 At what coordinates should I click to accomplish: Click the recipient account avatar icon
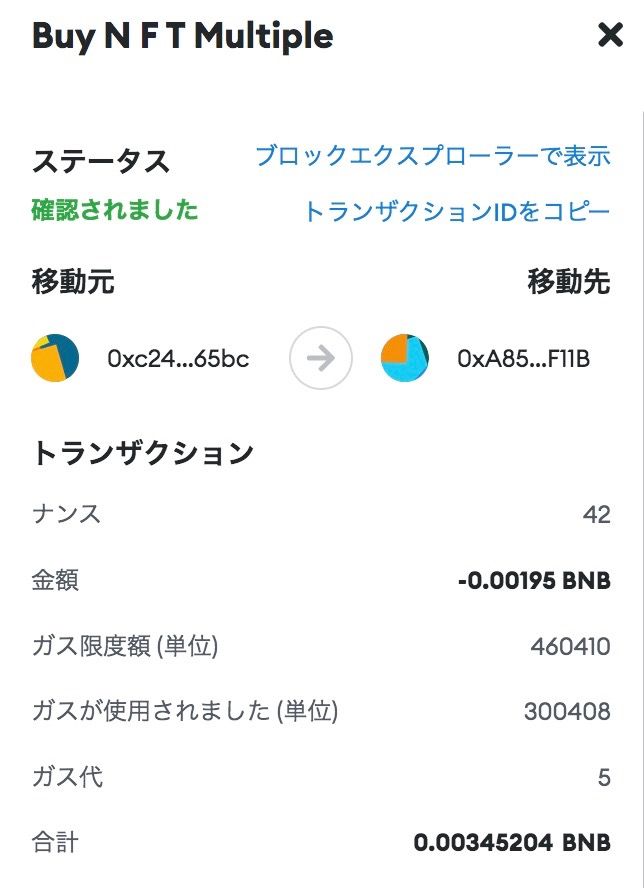405,358
